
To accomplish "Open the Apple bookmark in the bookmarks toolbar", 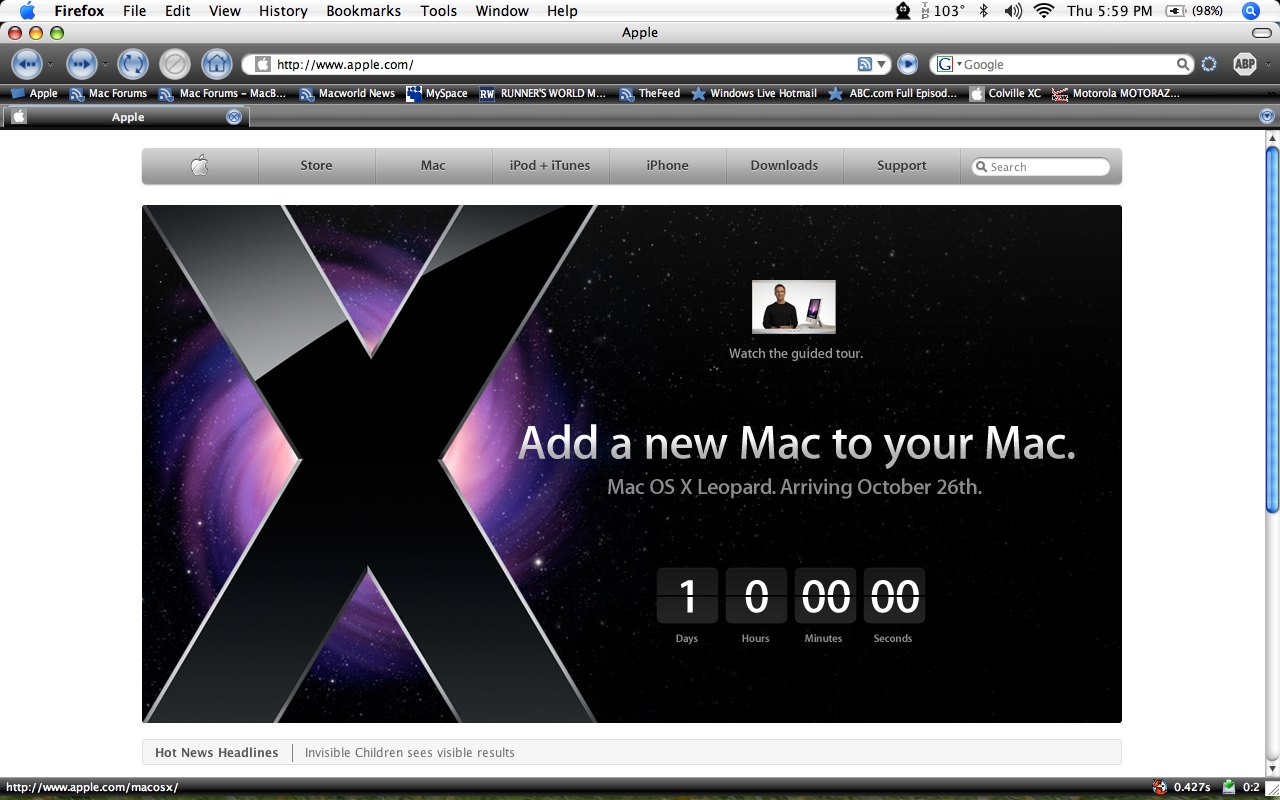I will click(34, 93).
